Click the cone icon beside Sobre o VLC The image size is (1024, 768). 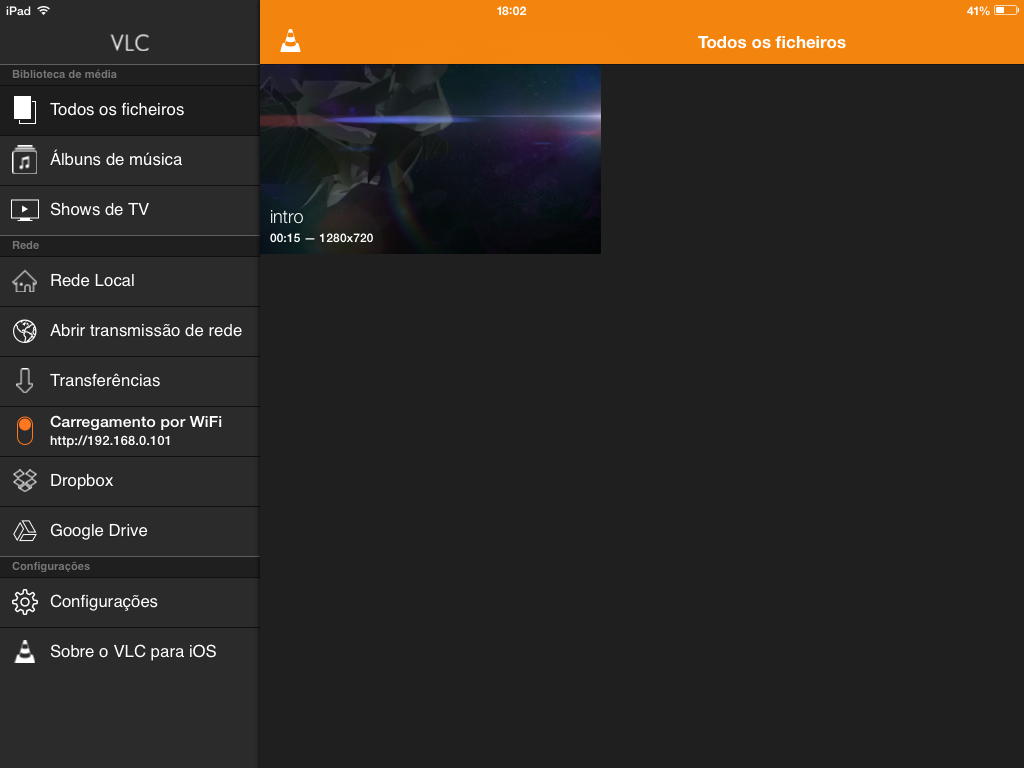click(25, 652)
